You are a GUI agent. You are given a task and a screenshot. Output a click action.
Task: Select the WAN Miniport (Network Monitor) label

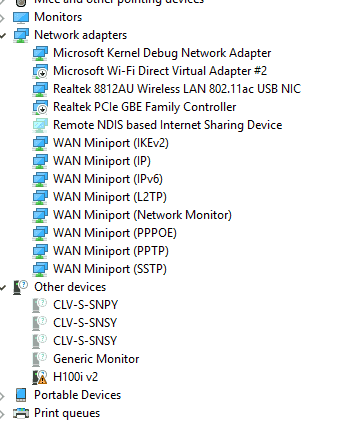point(142,215)
